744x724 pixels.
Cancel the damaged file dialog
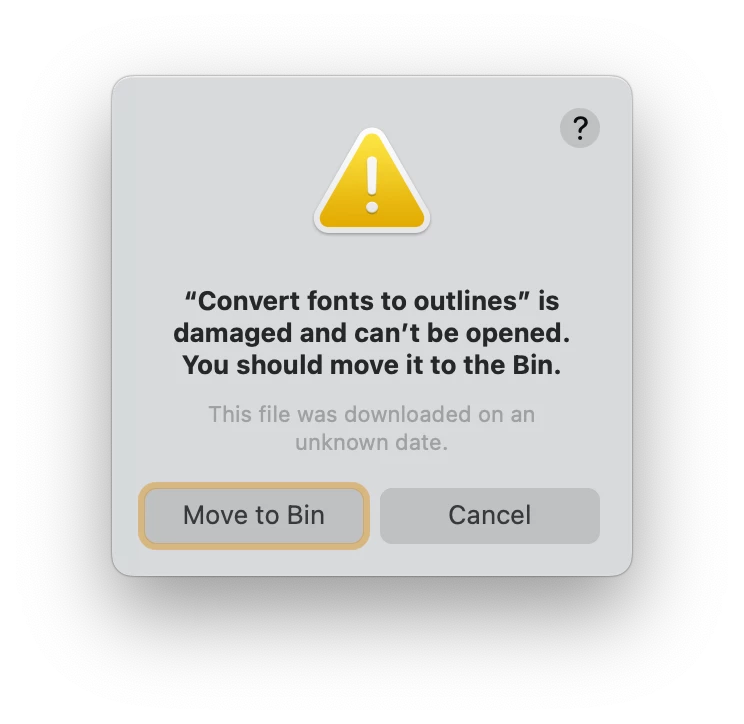490,516
